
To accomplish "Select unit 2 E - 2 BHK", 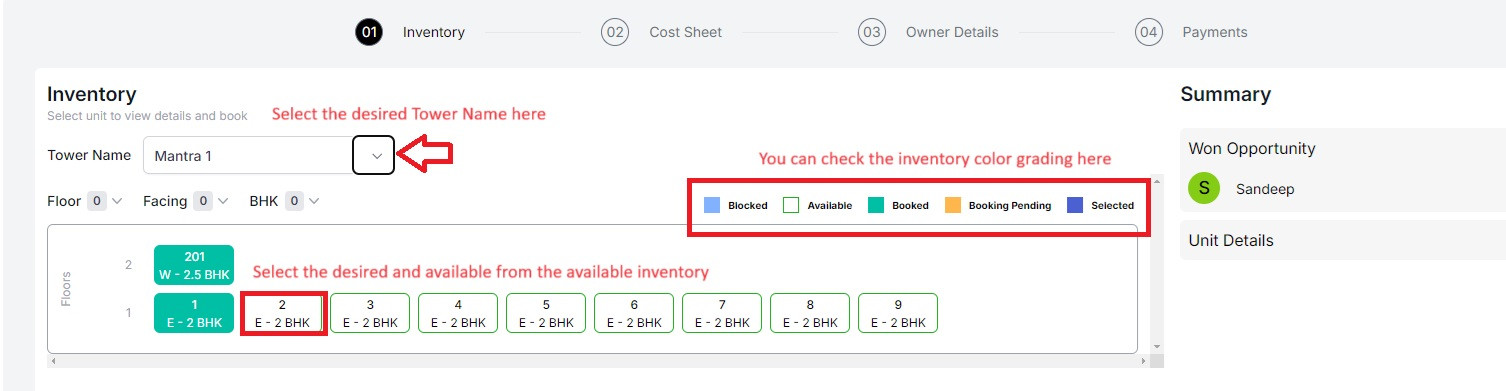I will [x=282, y=313].
